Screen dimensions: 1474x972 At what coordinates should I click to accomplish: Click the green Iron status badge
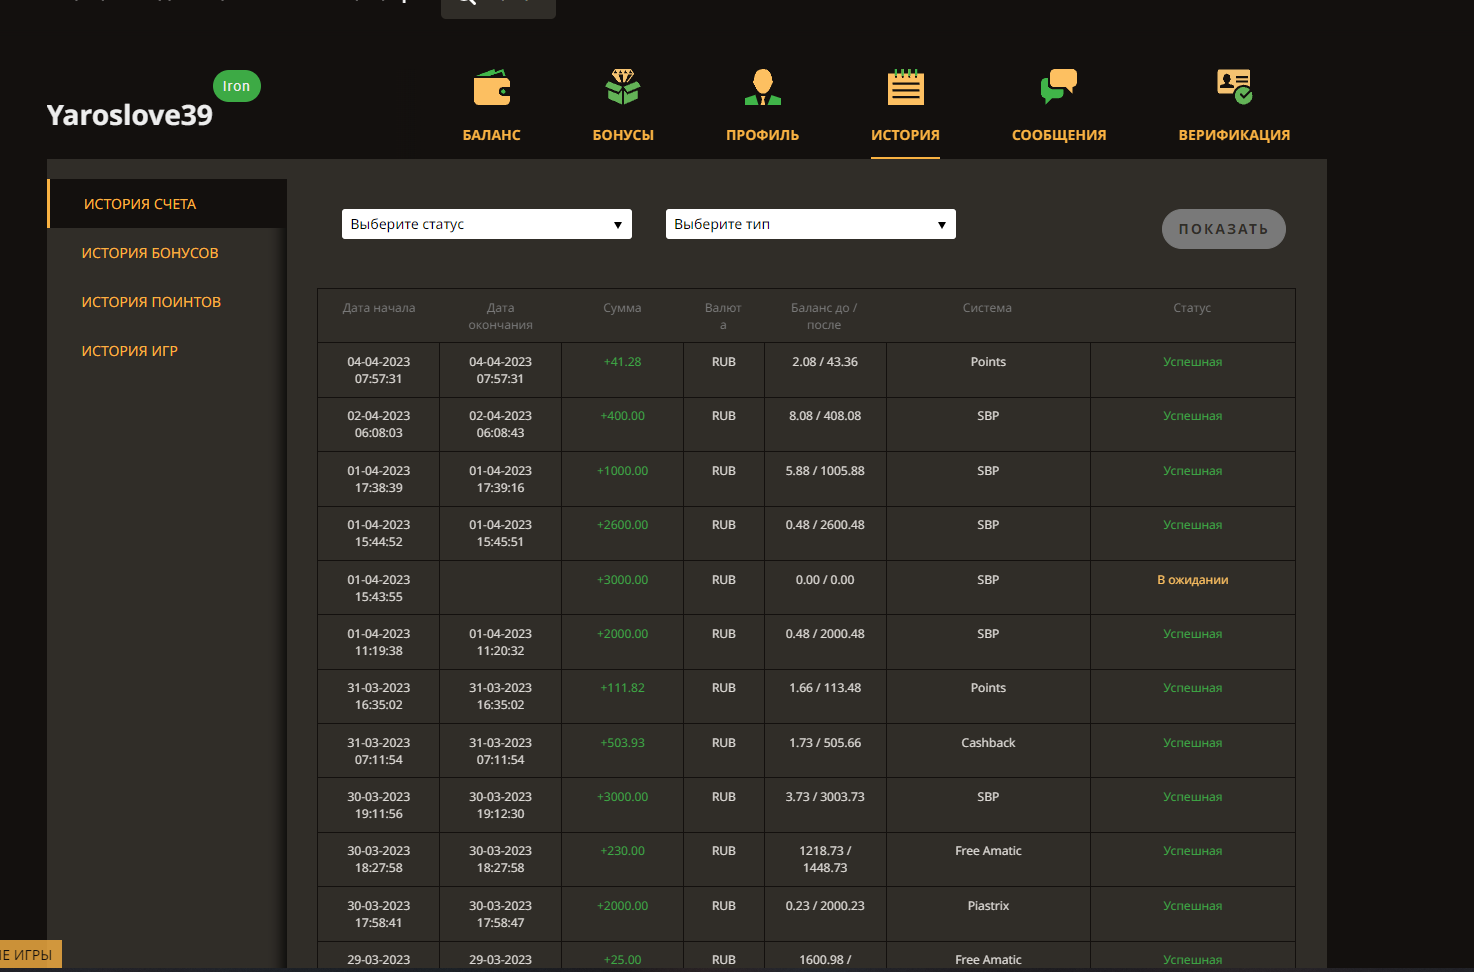tap(237, 86)
